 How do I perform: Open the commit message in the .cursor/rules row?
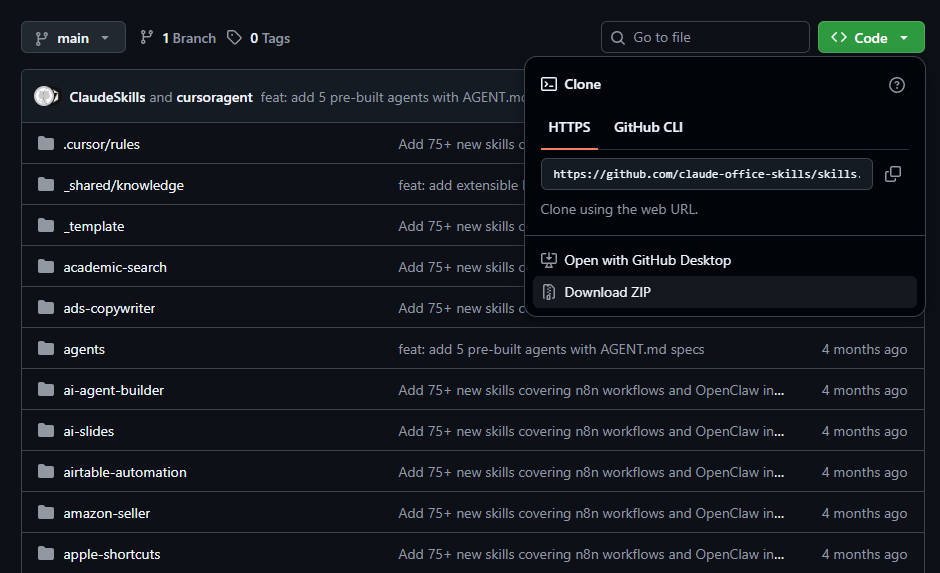pos(461,144)
